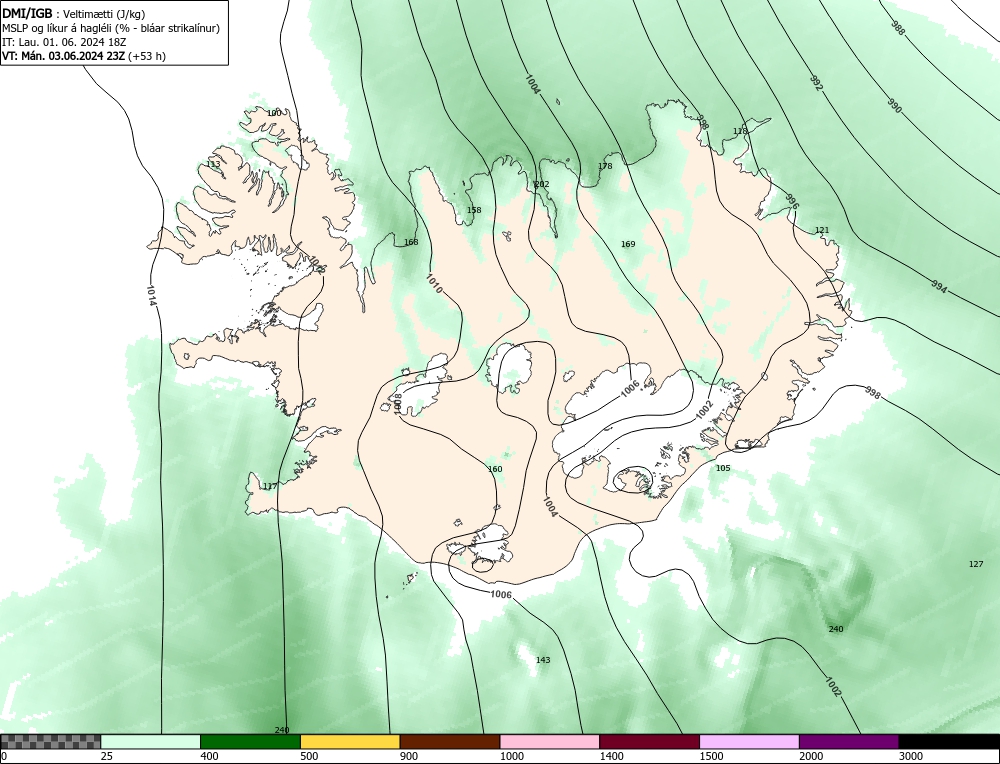Screen dimensions: 1000x764
Task: Pick the pink 1000–1400 legend swatch
Action: tap(550, 742)
